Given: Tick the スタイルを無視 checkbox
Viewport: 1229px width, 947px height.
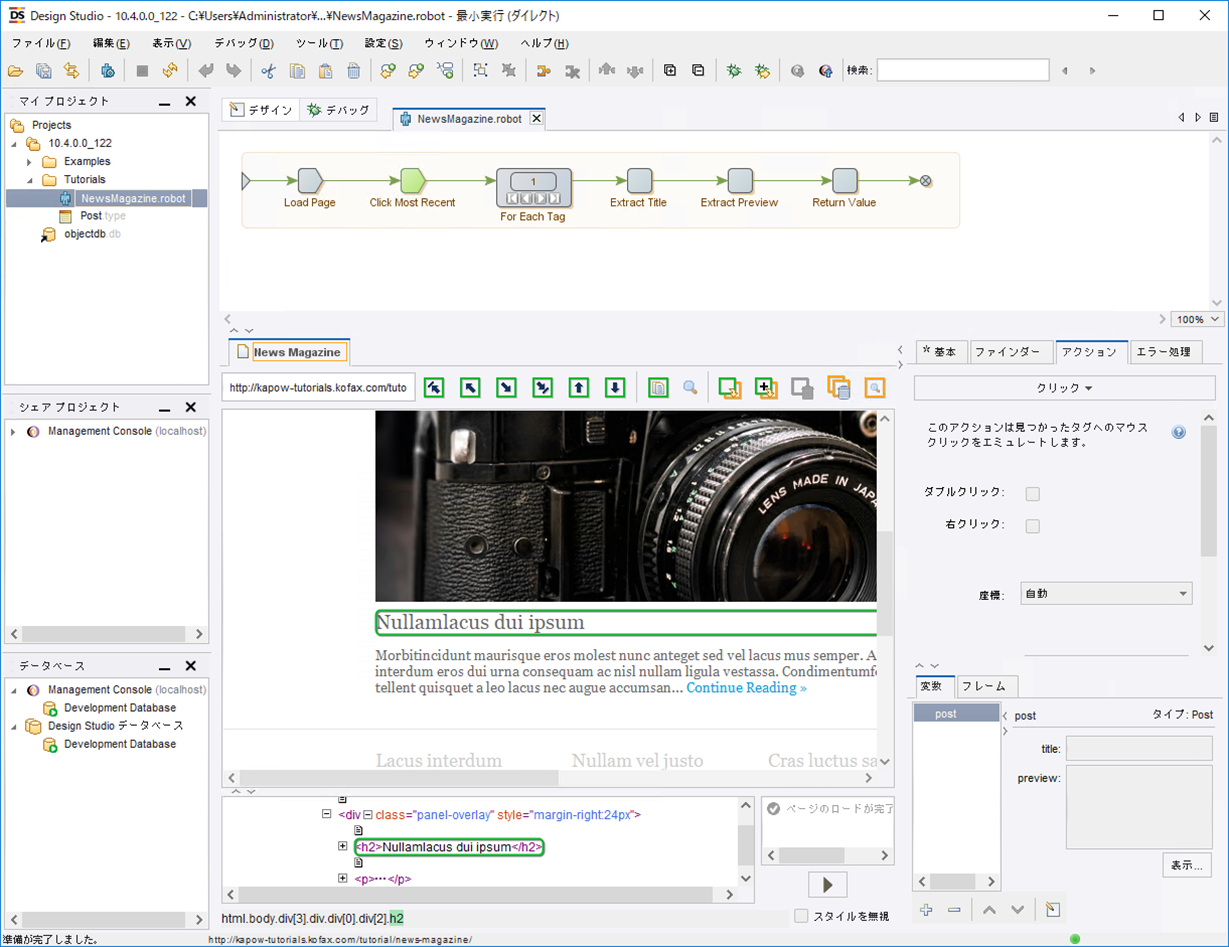Looking at the screenshot, I should (x=801, y=916).
